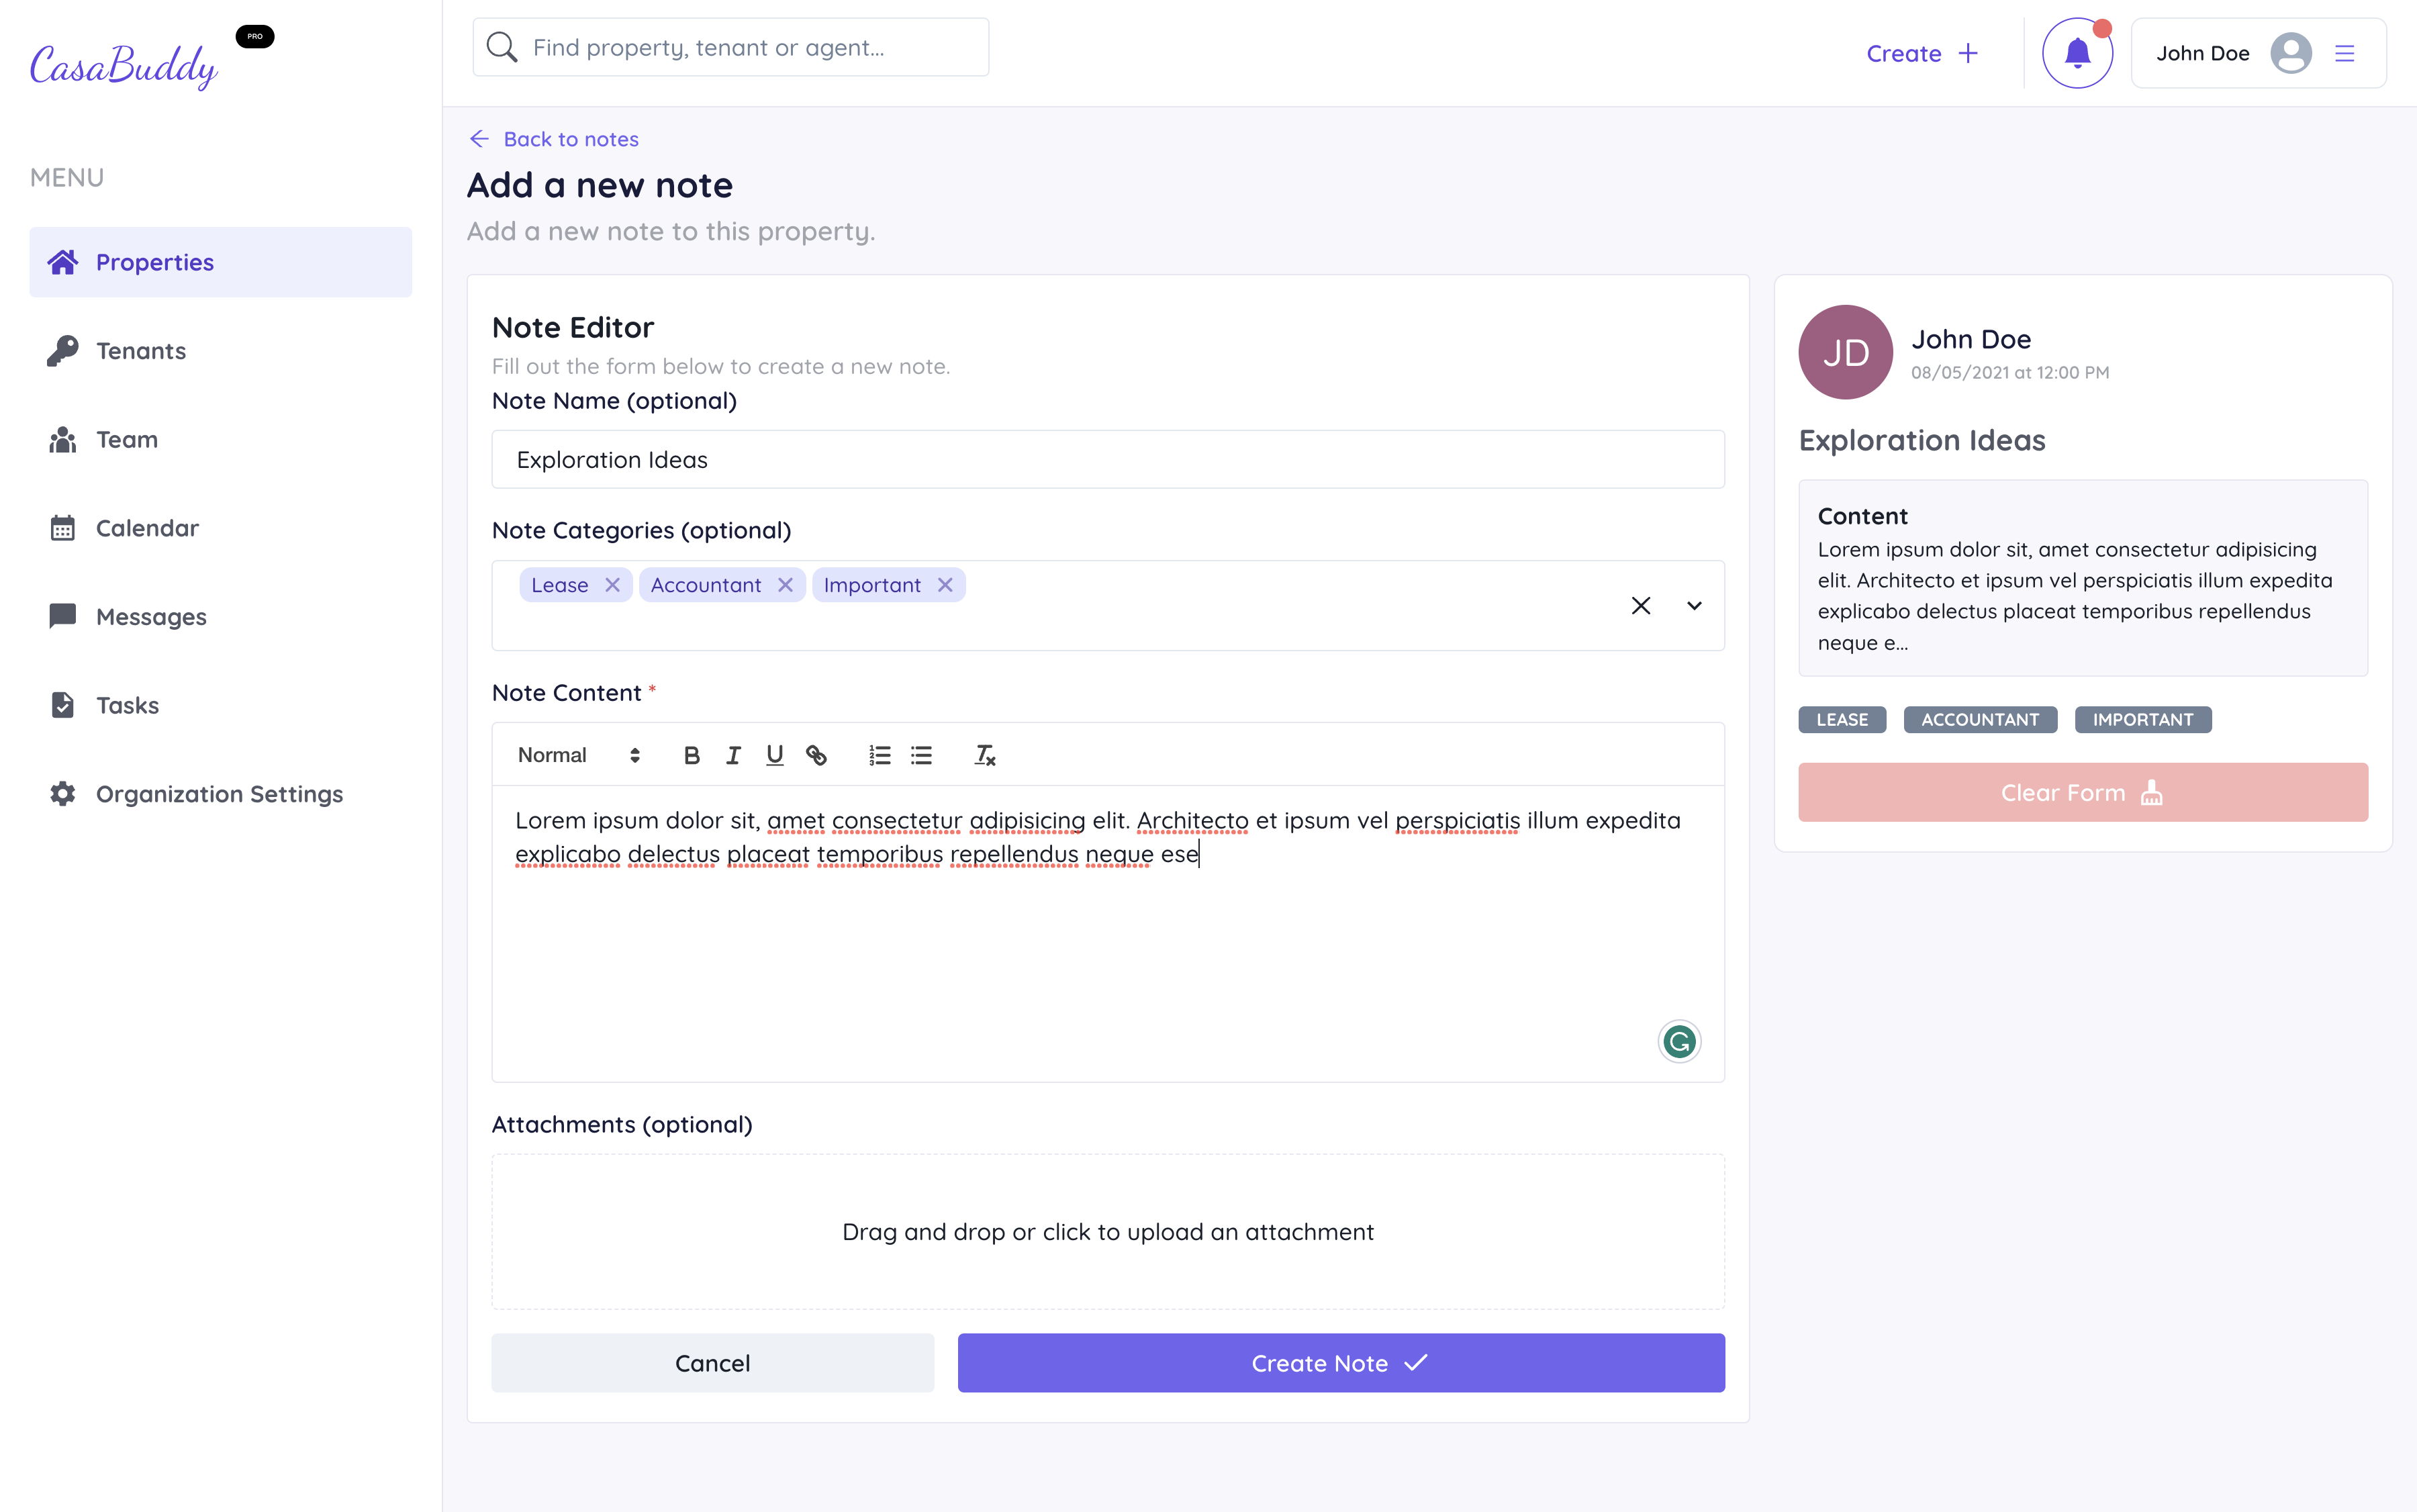Apply bullet list formatting
The image size is (2417, 1512).
pyautogui.click(x=921, y=755)
